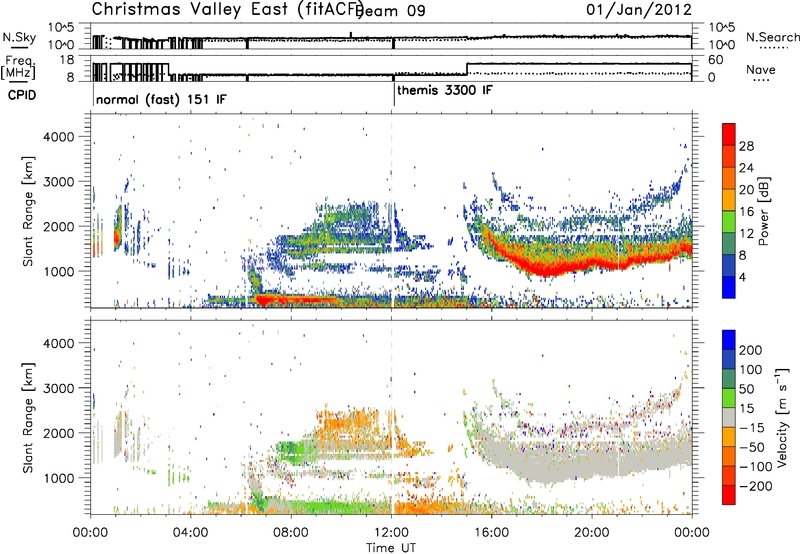Click the red strong-power band near 18:00
The height and width of the screenshot is (554, 800).
coord(546,268)
